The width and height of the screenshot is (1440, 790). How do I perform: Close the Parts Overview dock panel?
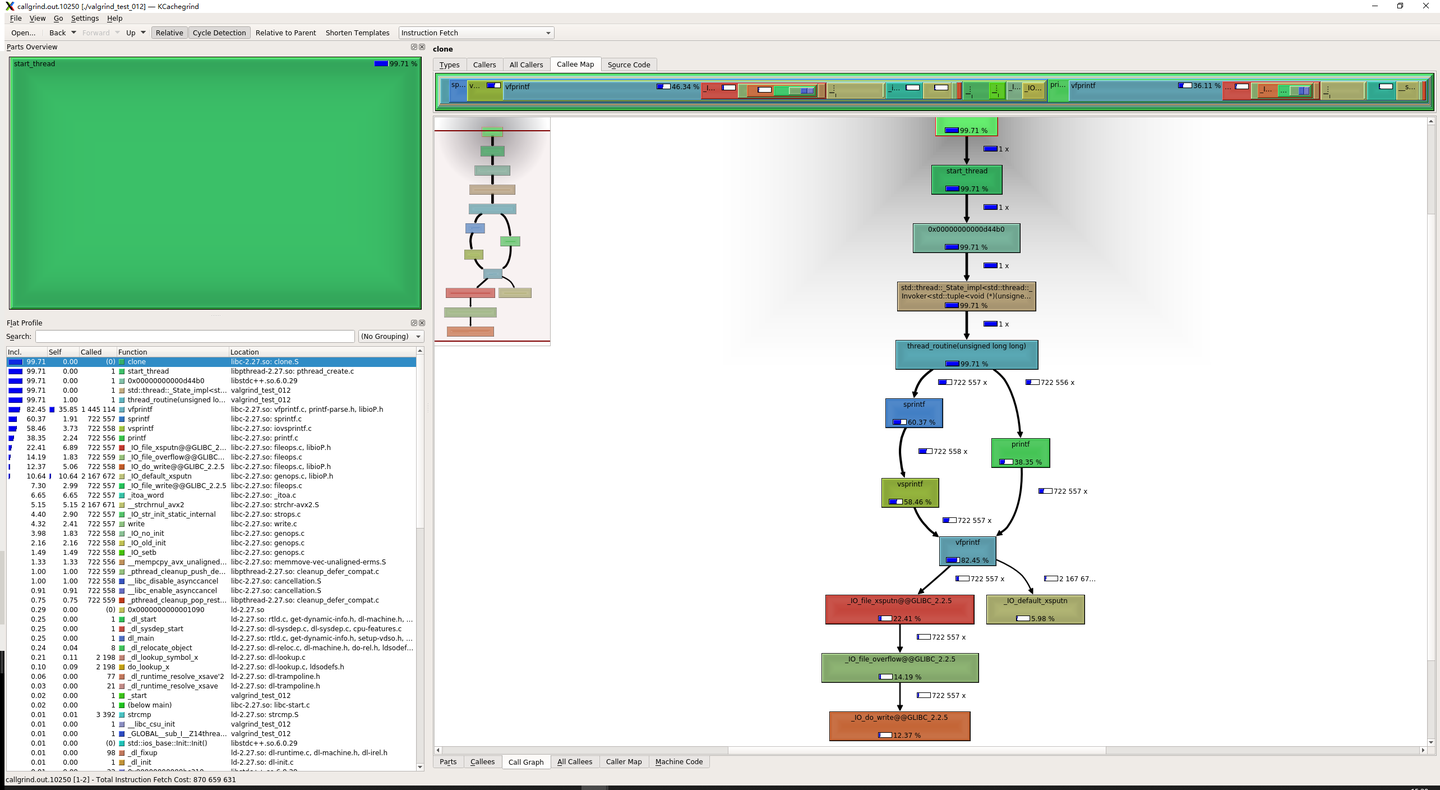[421, 47]
